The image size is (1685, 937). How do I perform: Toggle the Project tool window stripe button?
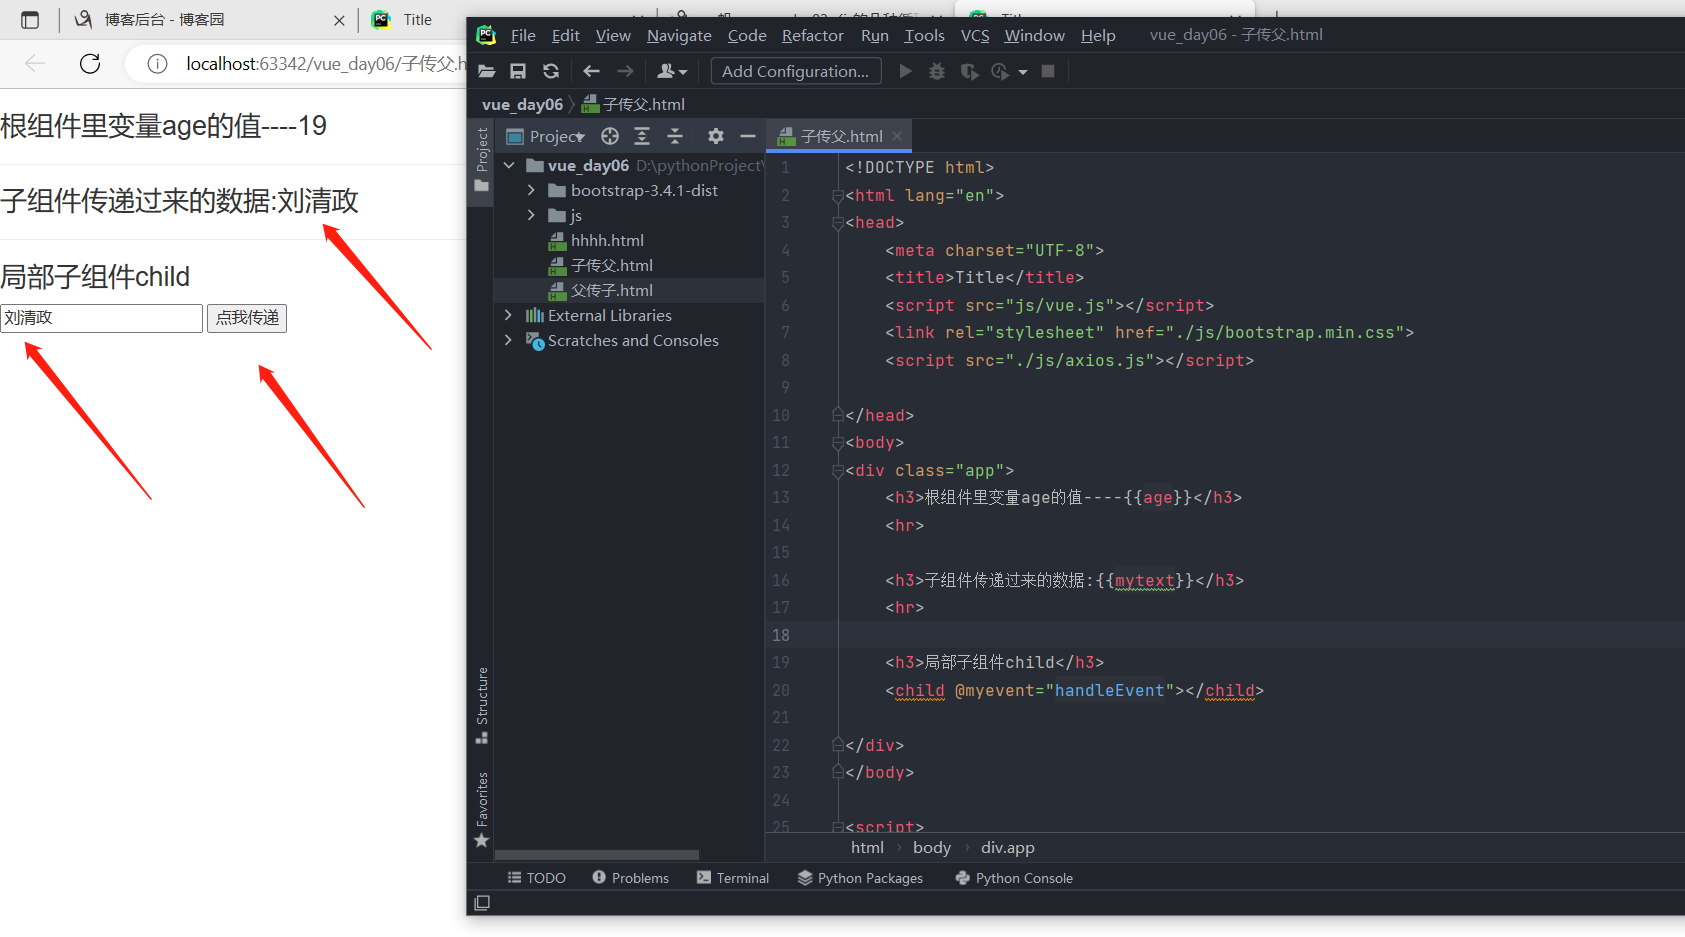481,160
